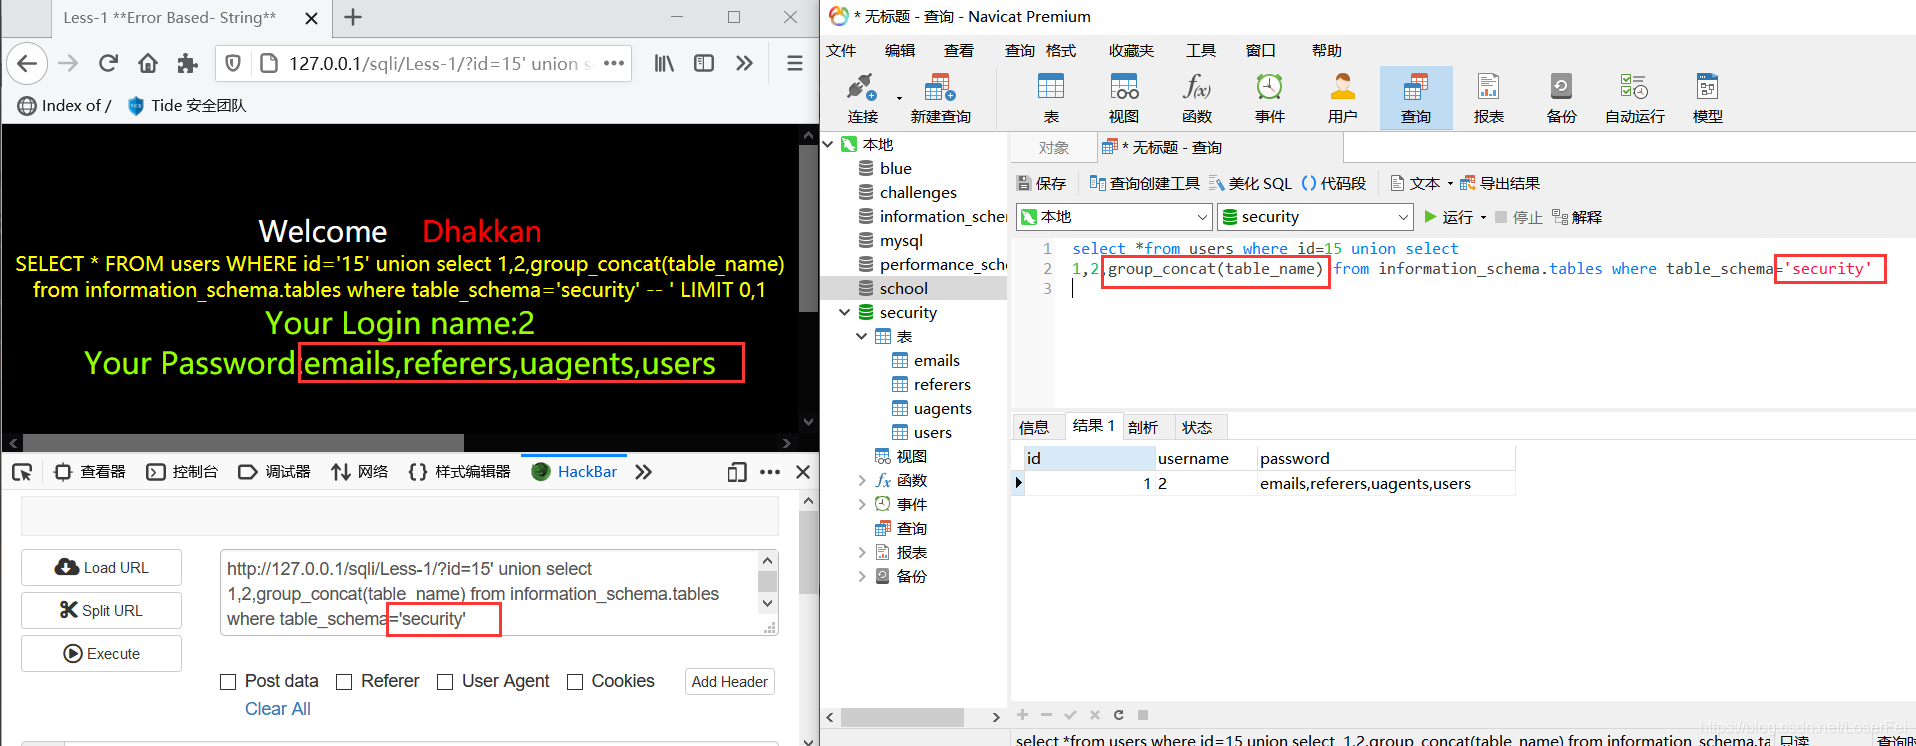Expand the 报表 reports node
The height and width of the screenshot is (746, 1916).
862,553
